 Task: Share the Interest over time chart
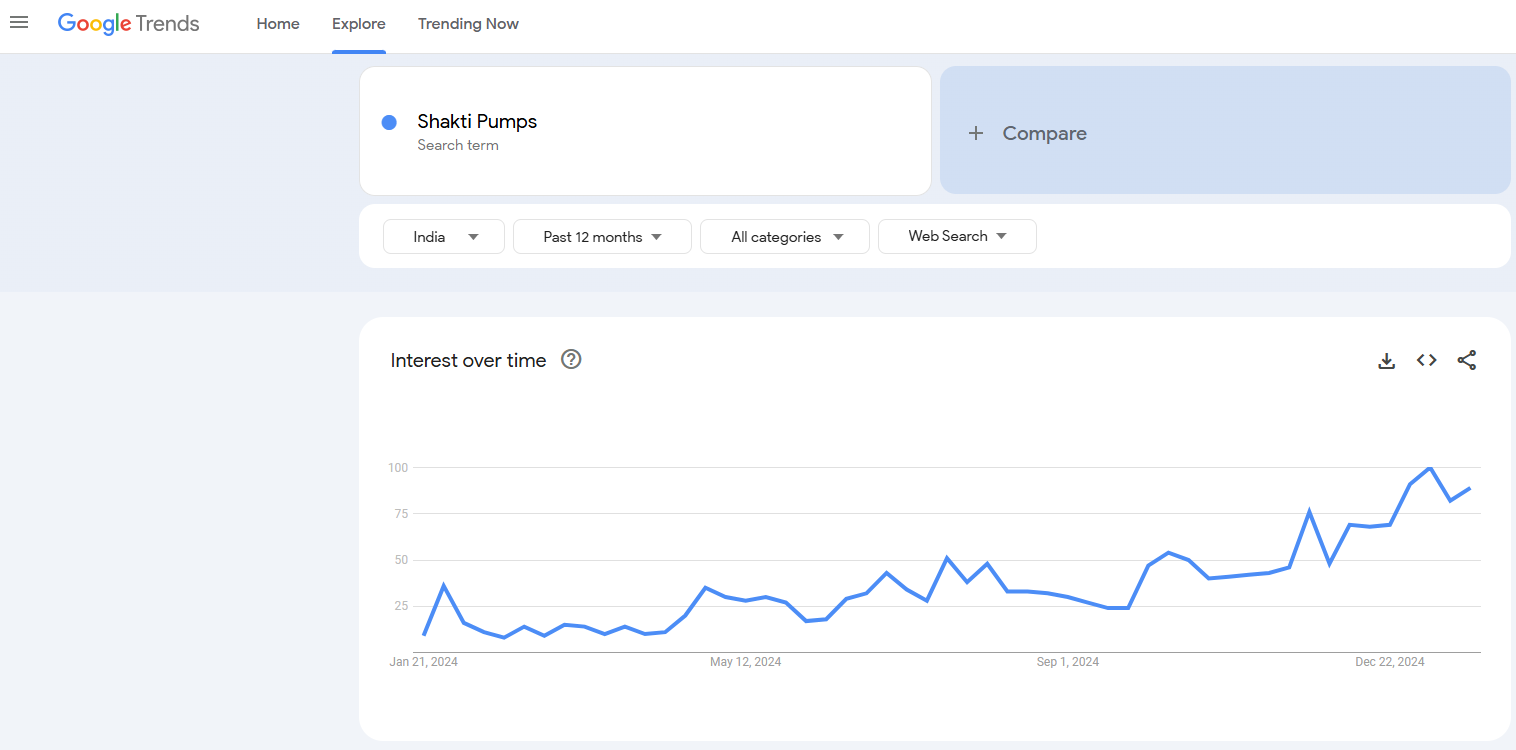(x=1467, y=360)
